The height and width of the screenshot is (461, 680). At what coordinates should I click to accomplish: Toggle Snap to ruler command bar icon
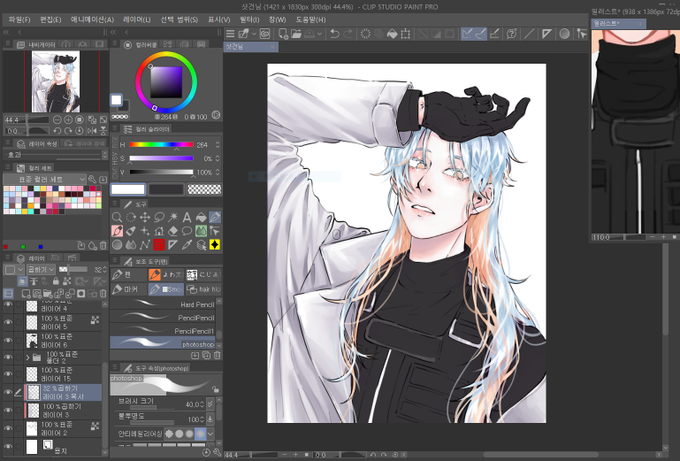467,33
